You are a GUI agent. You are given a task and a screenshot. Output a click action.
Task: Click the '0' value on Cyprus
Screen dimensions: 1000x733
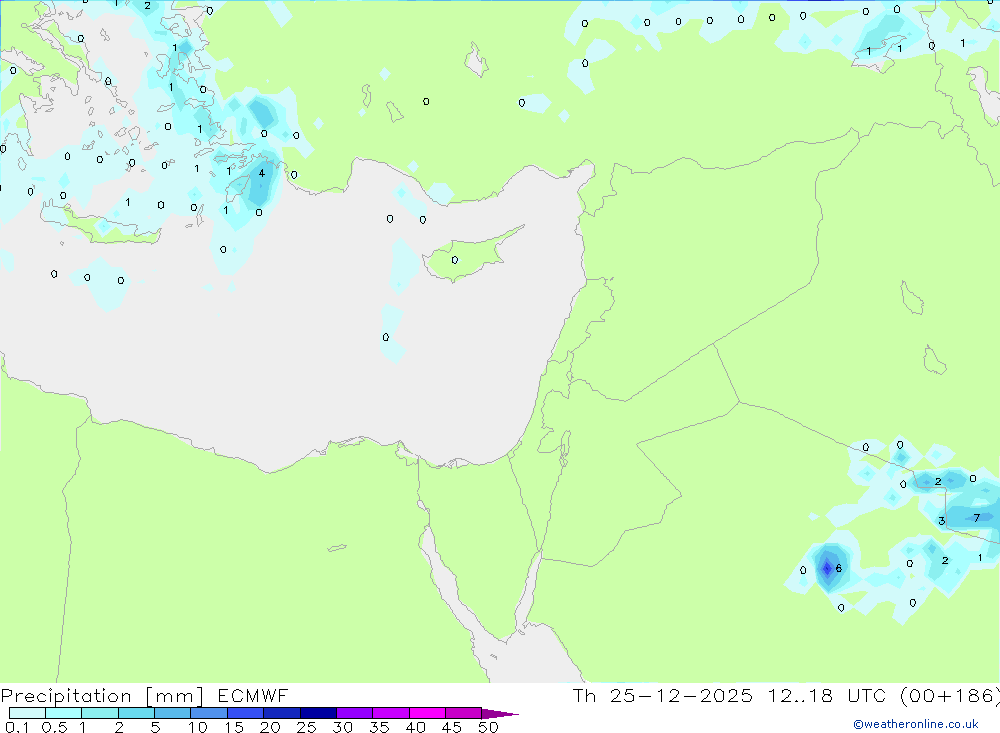(455, 260)
